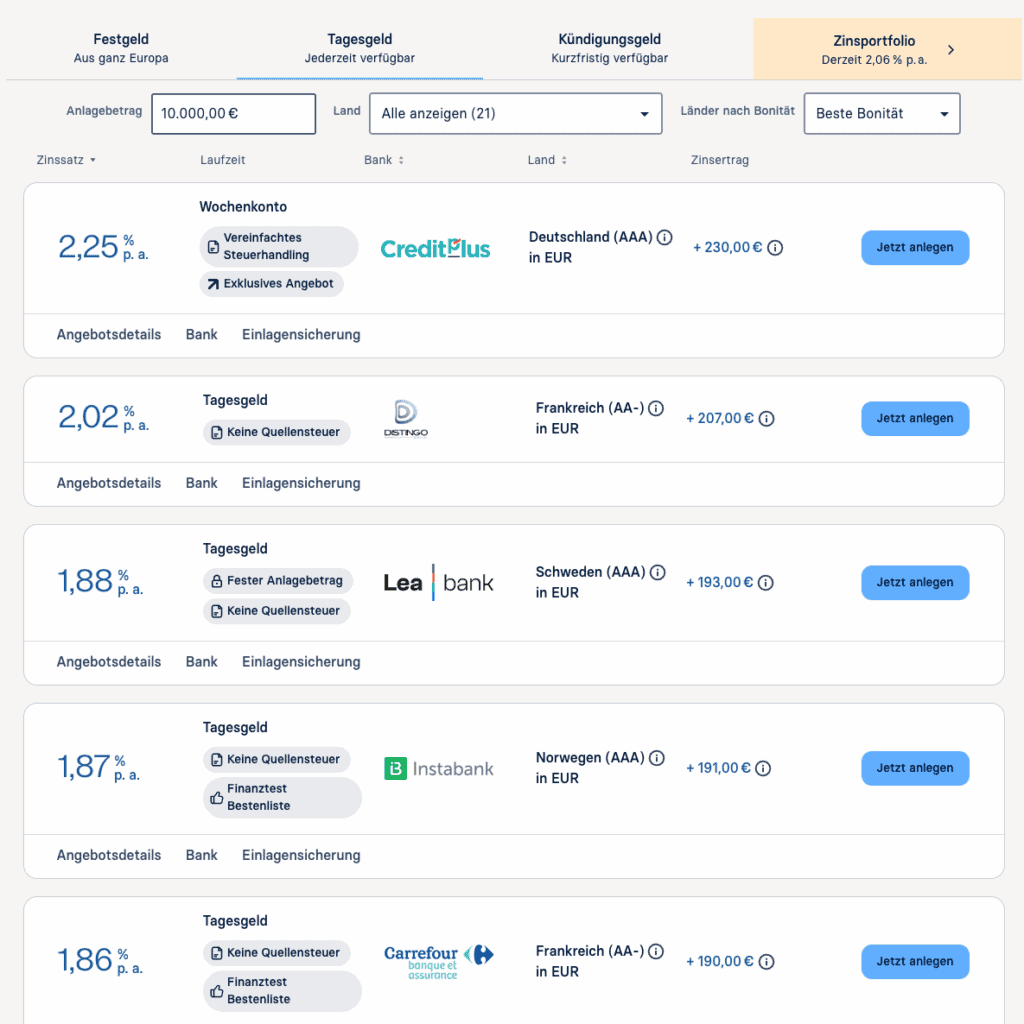
Task: Open Einlagensicherung link for Distingo offer
Action: (301, 483)
